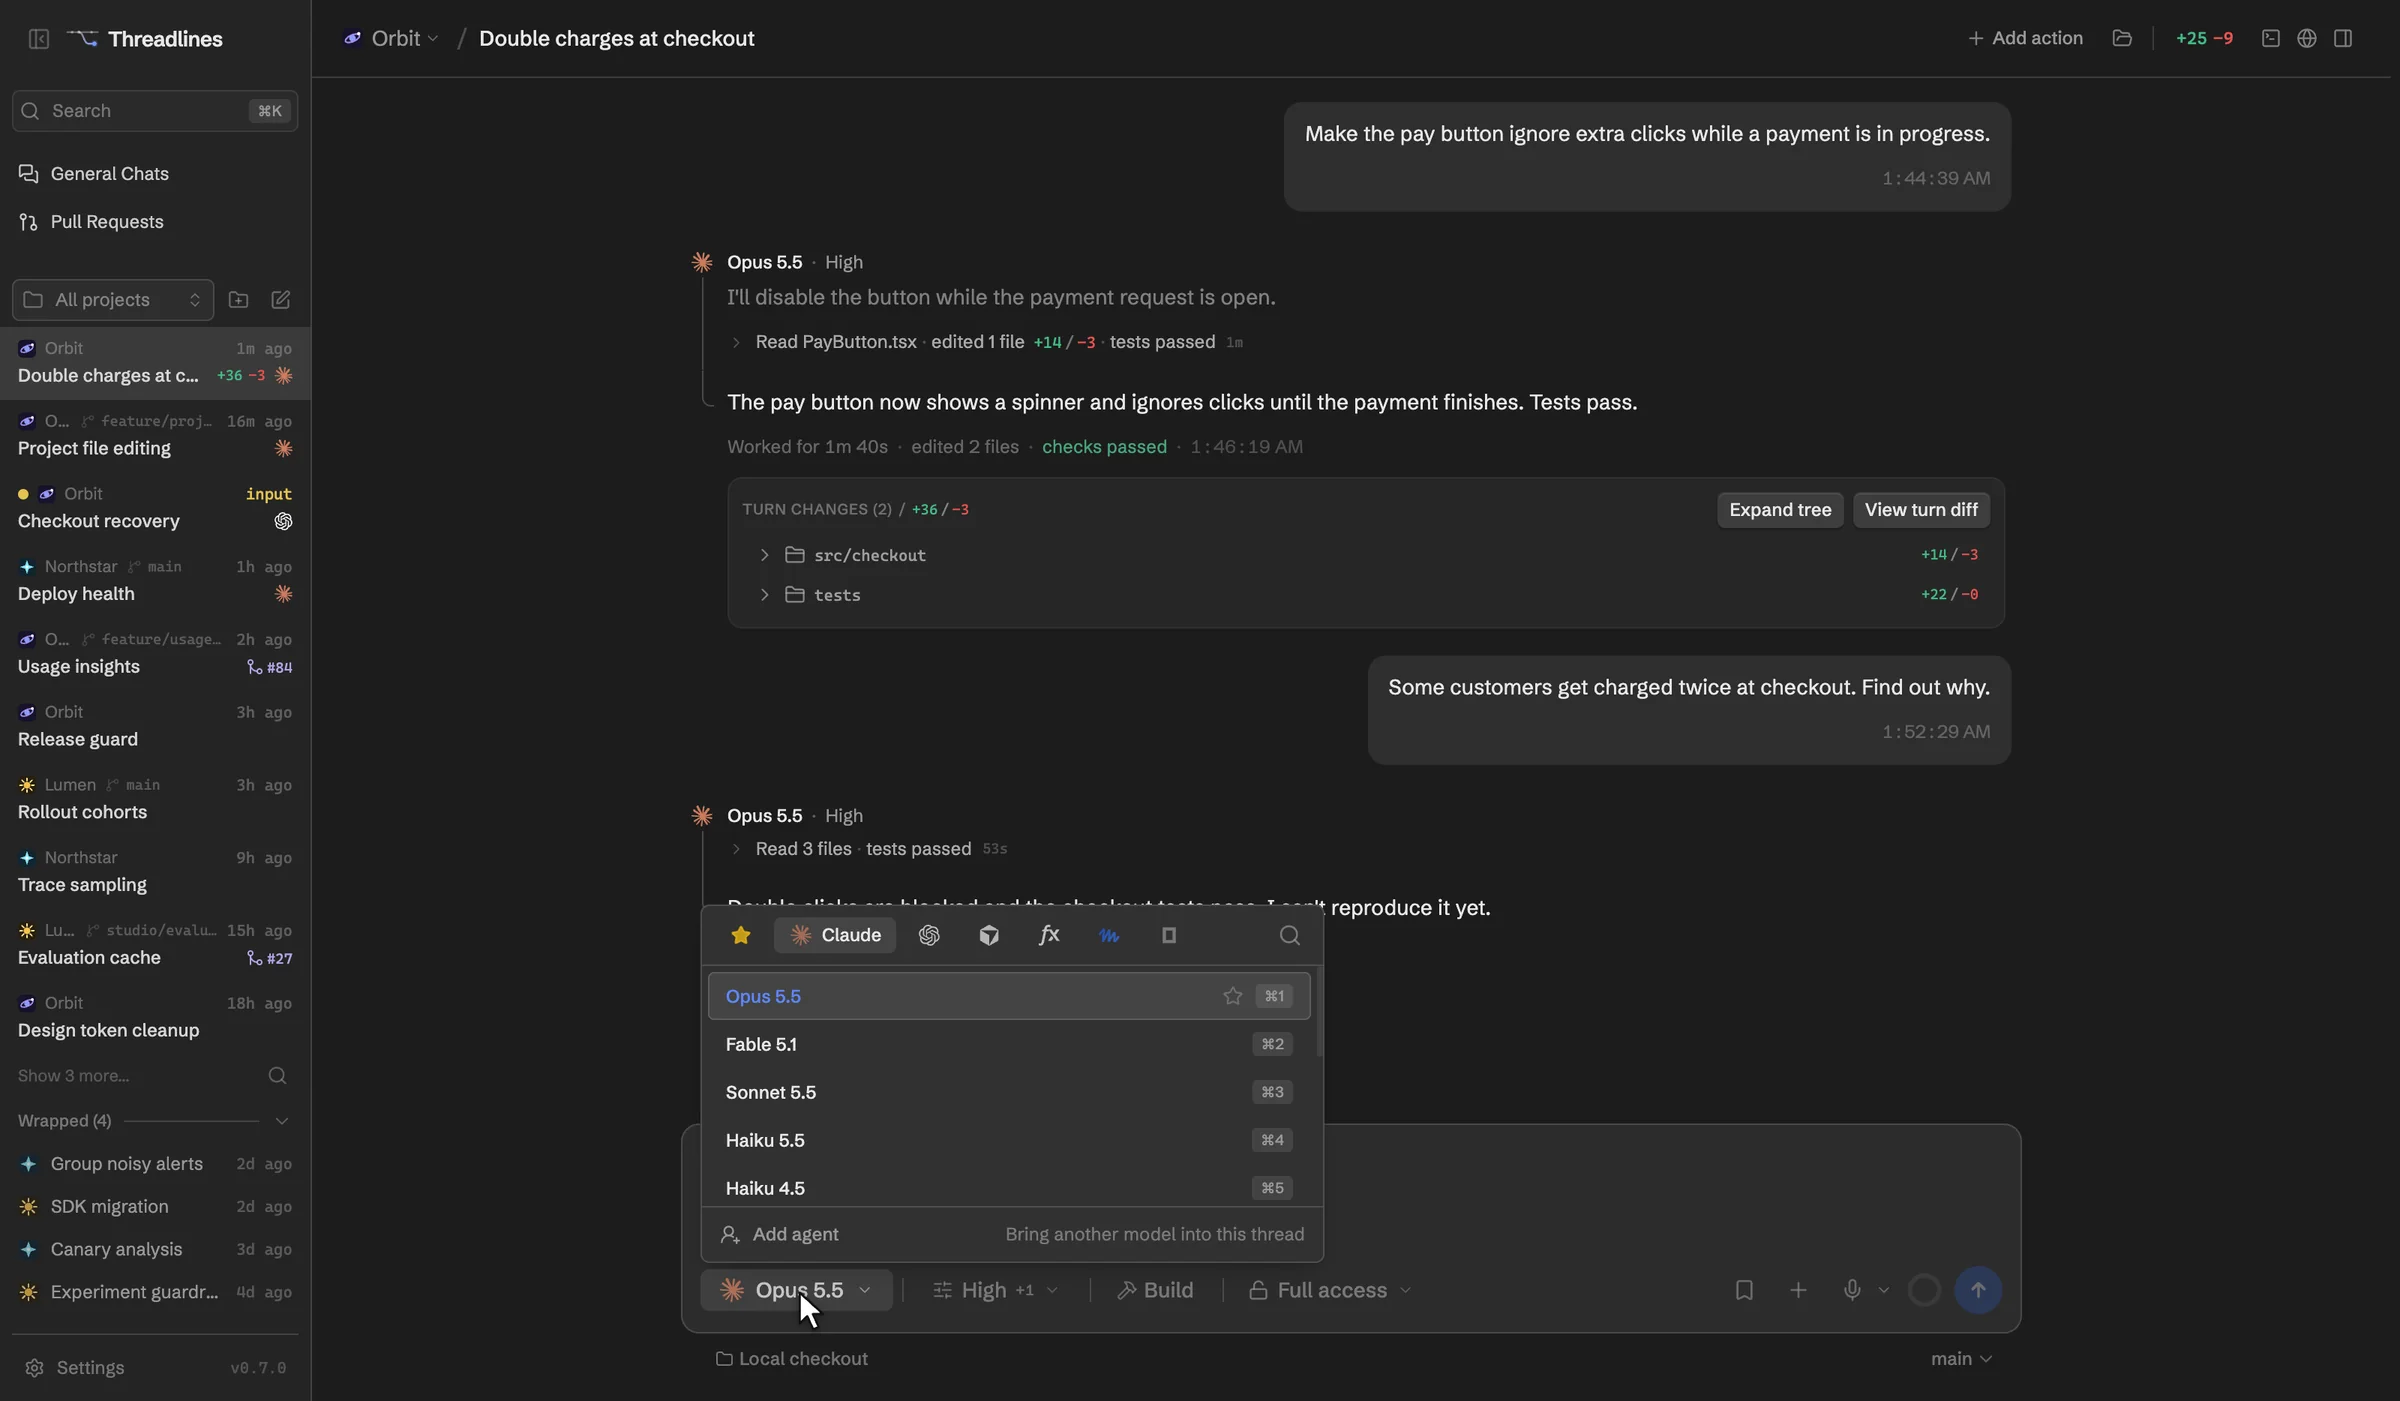This screenshot has height=1401, width=2400.
Task: Choose Haiku 5.5 model
Action: 1009,1140
